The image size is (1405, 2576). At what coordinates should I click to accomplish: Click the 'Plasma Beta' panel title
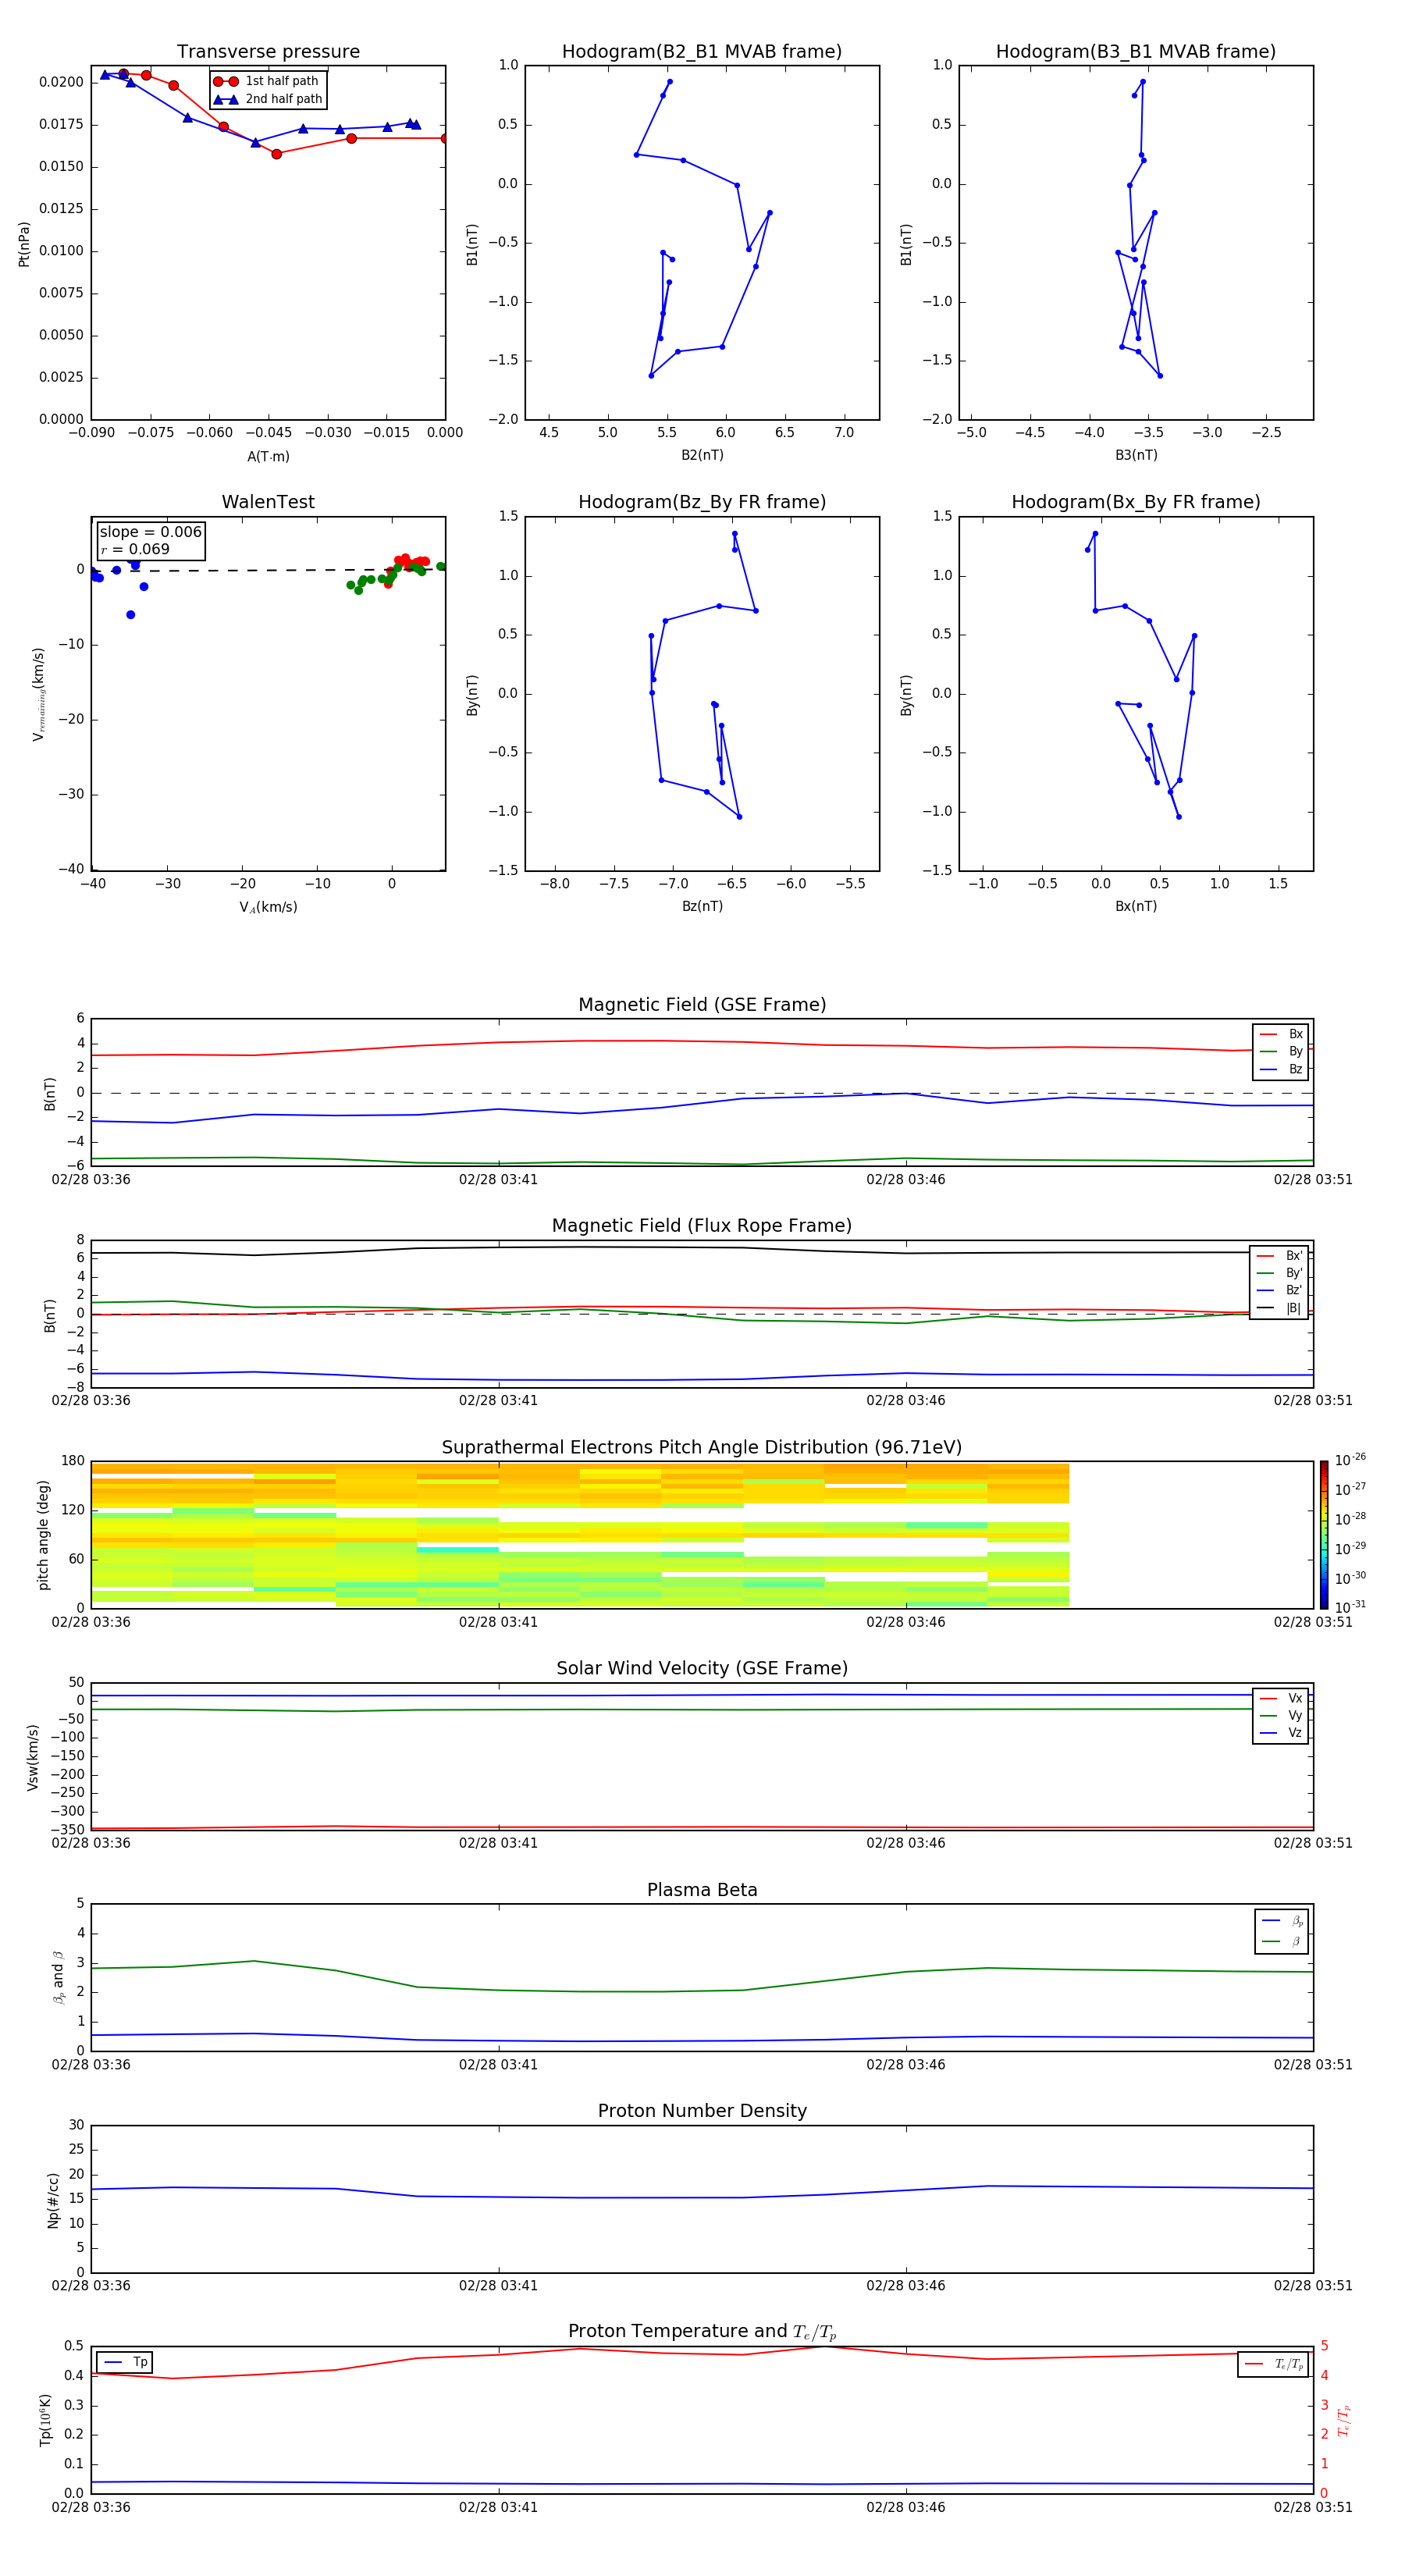[x=702, y=1890]
